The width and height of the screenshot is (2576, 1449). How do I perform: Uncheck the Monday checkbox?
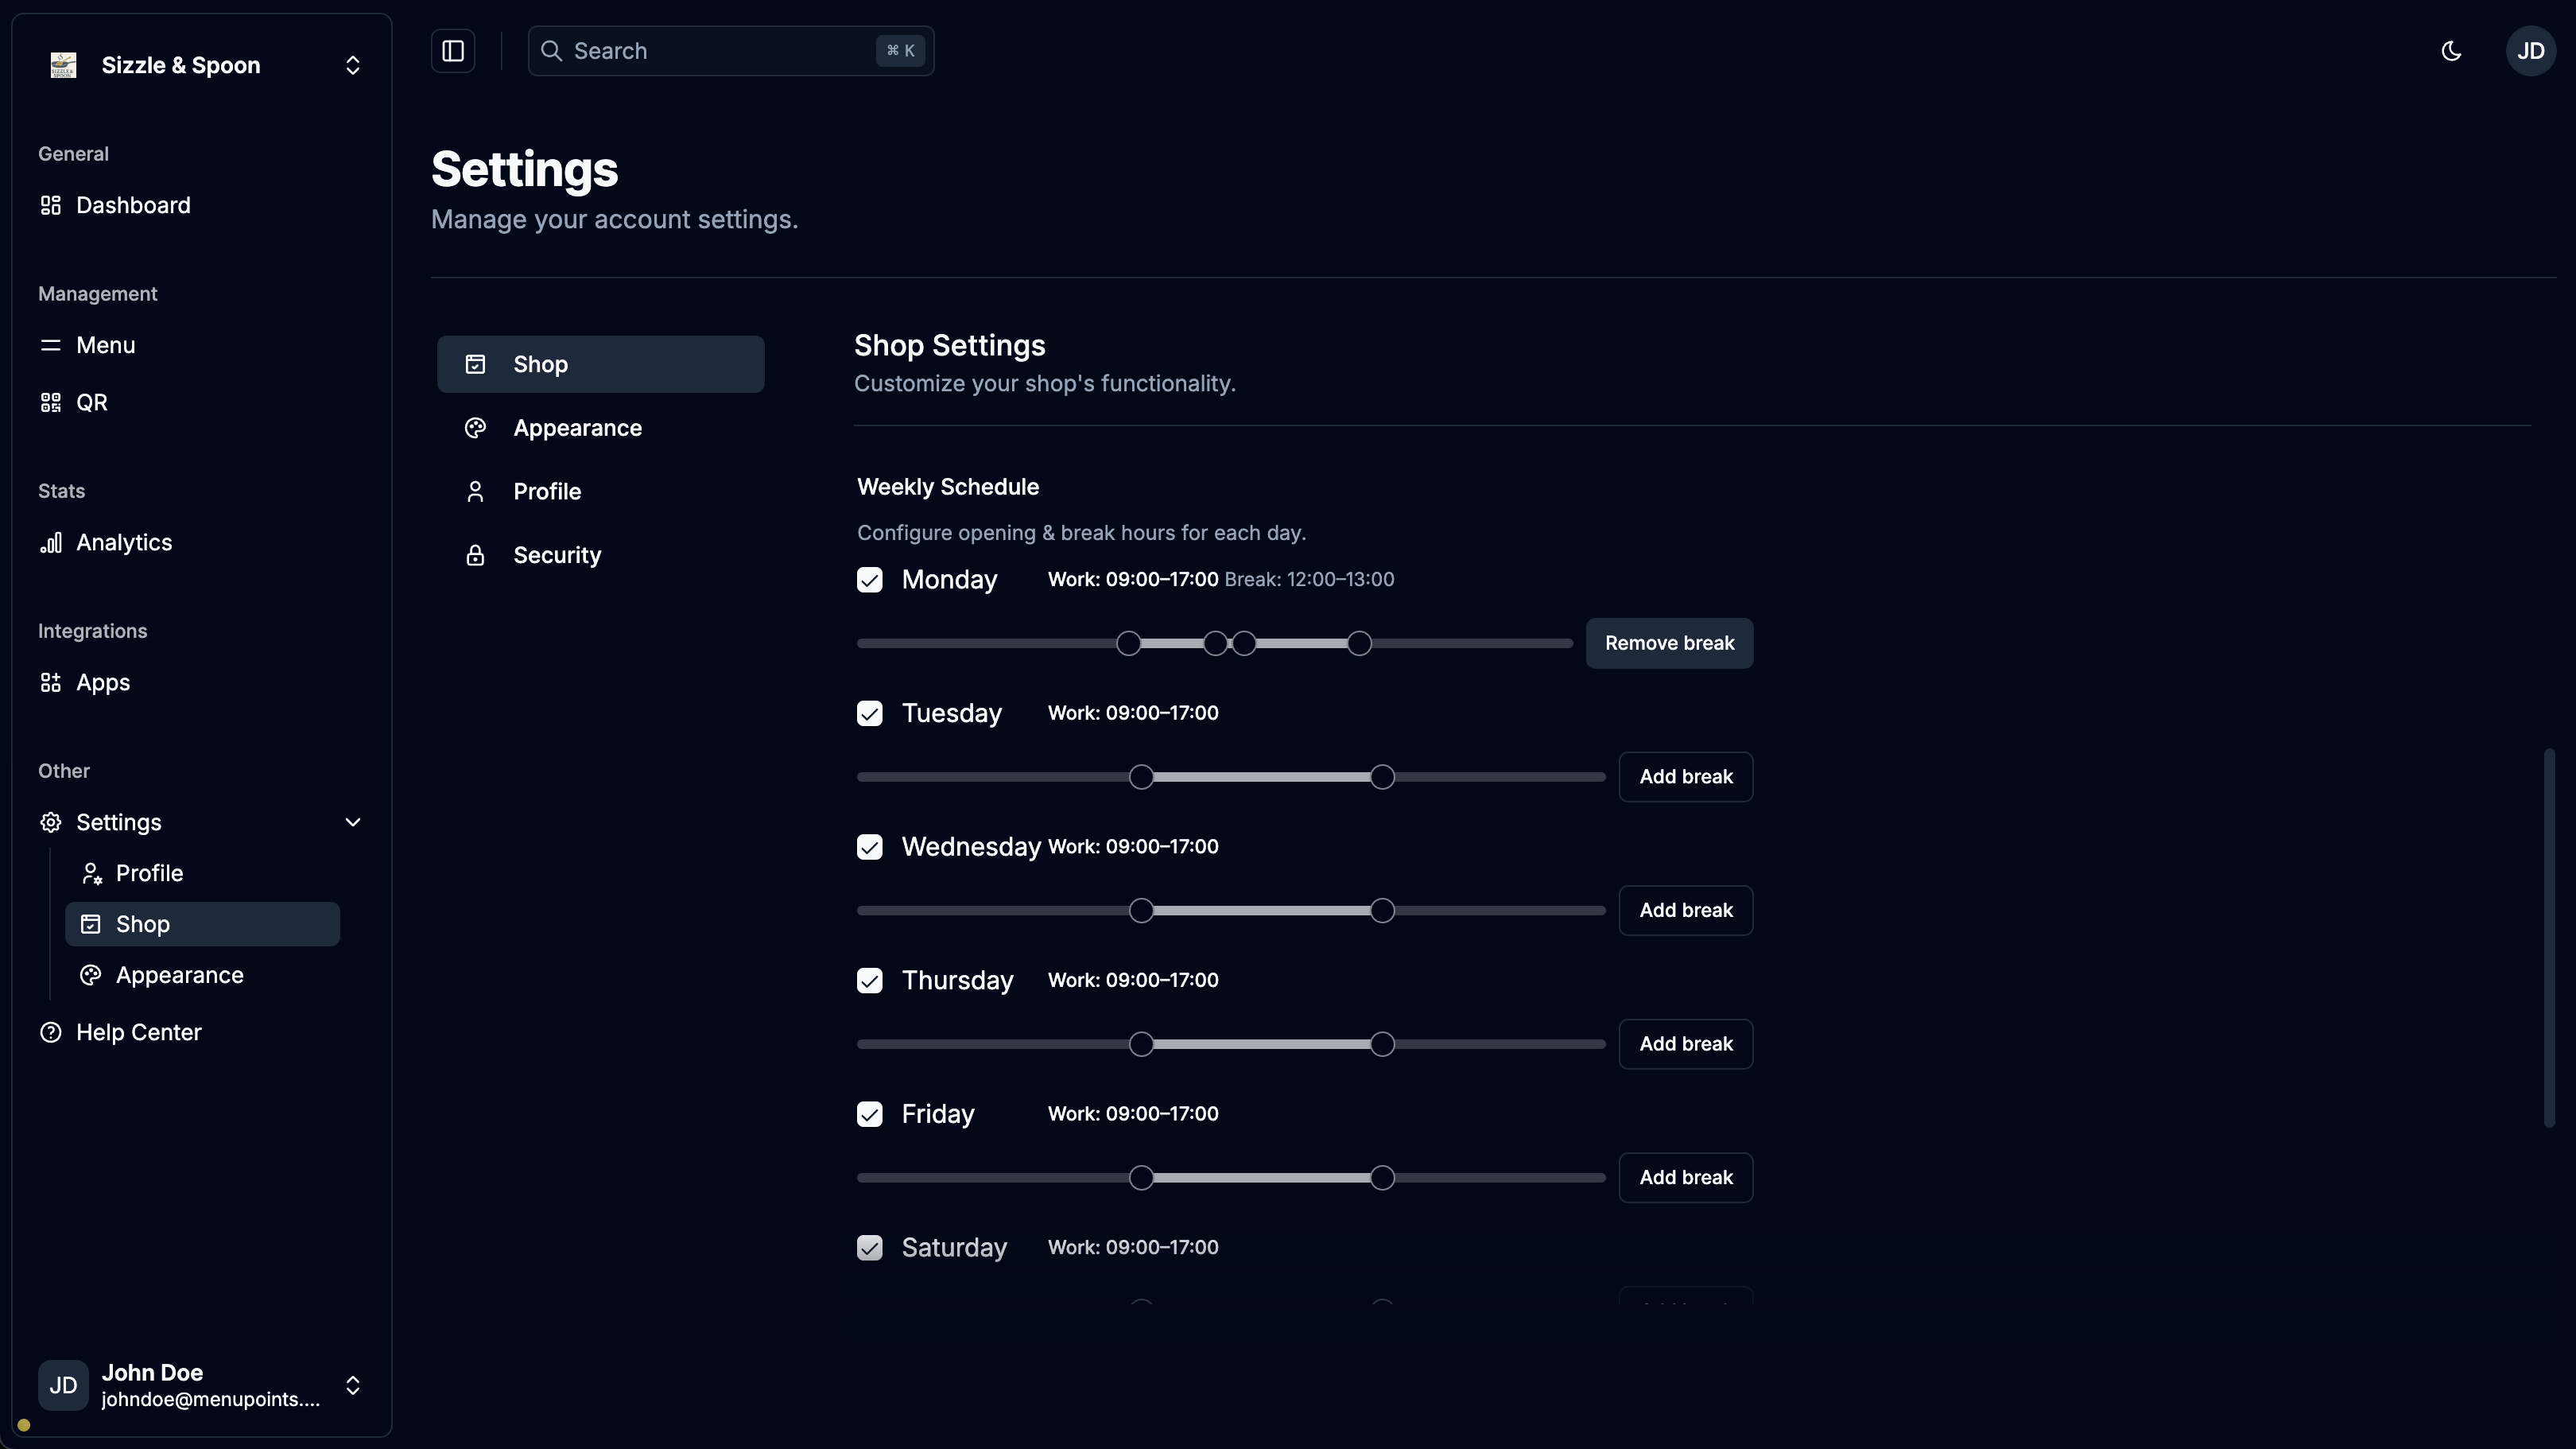tap(869, 580)
